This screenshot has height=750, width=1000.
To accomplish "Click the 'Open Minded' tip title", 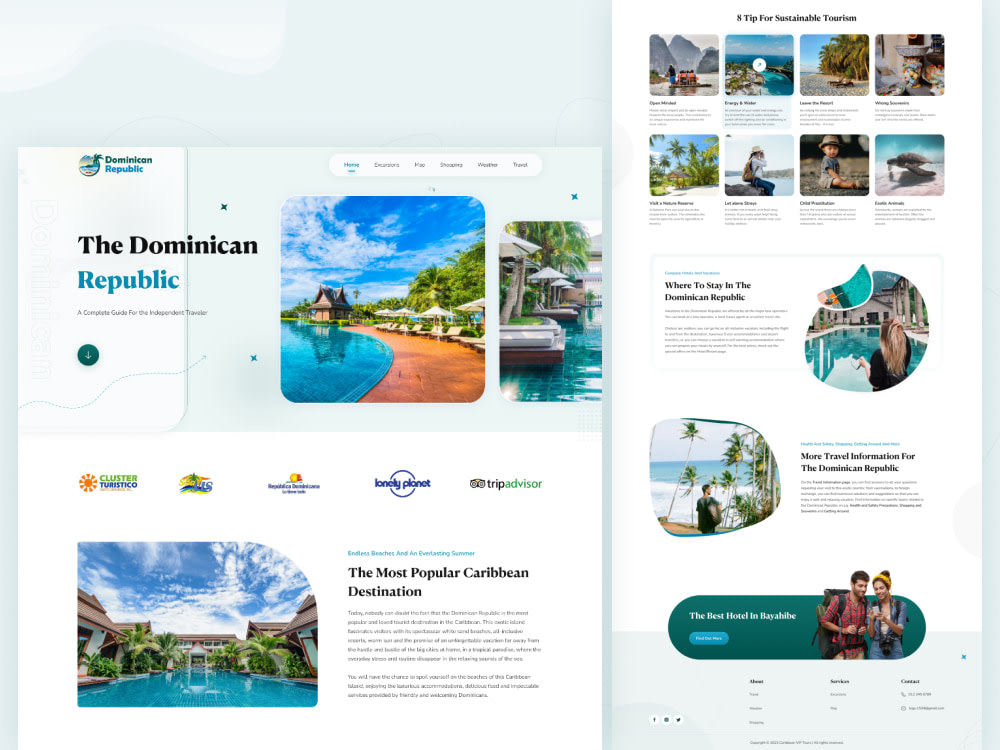I will (x=663, y=103).
